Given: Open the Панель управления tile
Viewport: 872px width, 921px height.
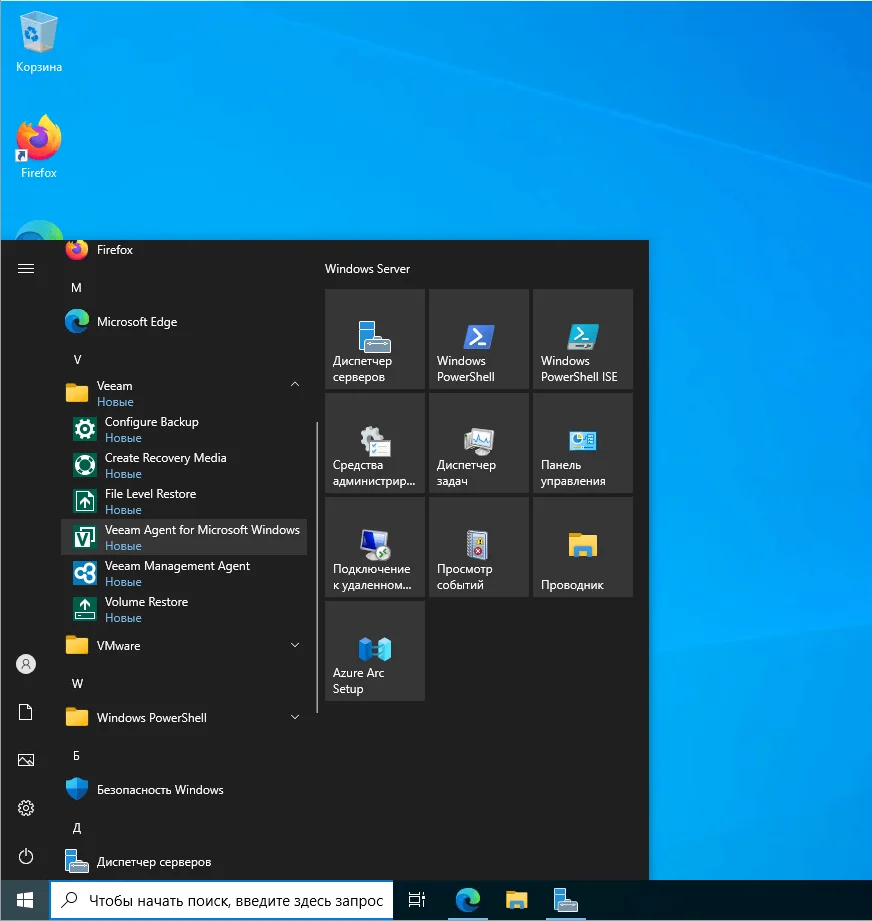Looking at the screenshot, I should [583, 443].
